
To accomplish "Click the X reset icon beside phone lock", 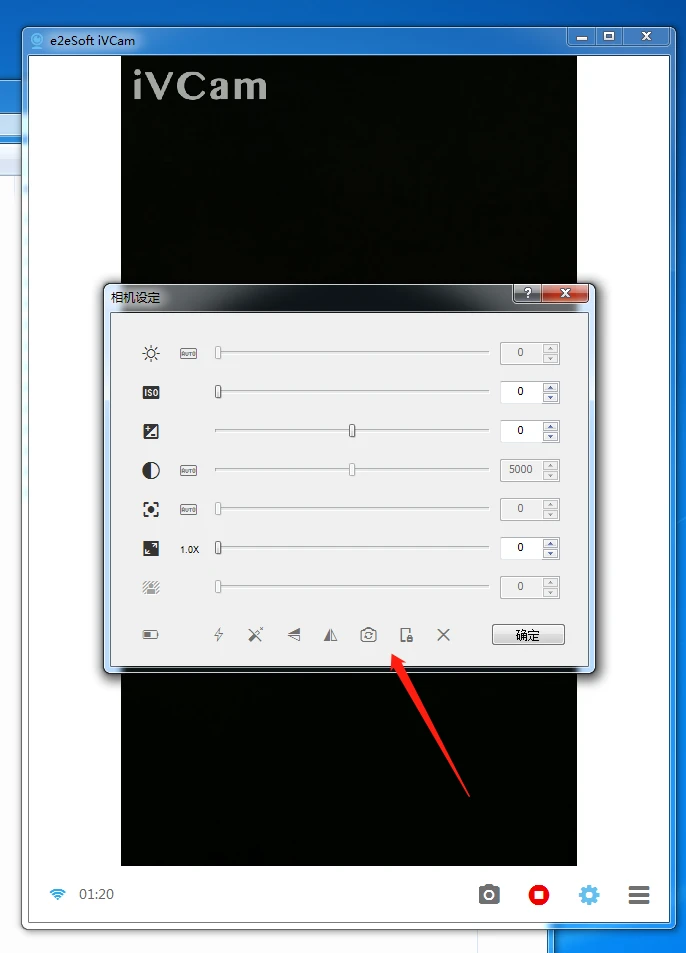I will tap(444, 635).
